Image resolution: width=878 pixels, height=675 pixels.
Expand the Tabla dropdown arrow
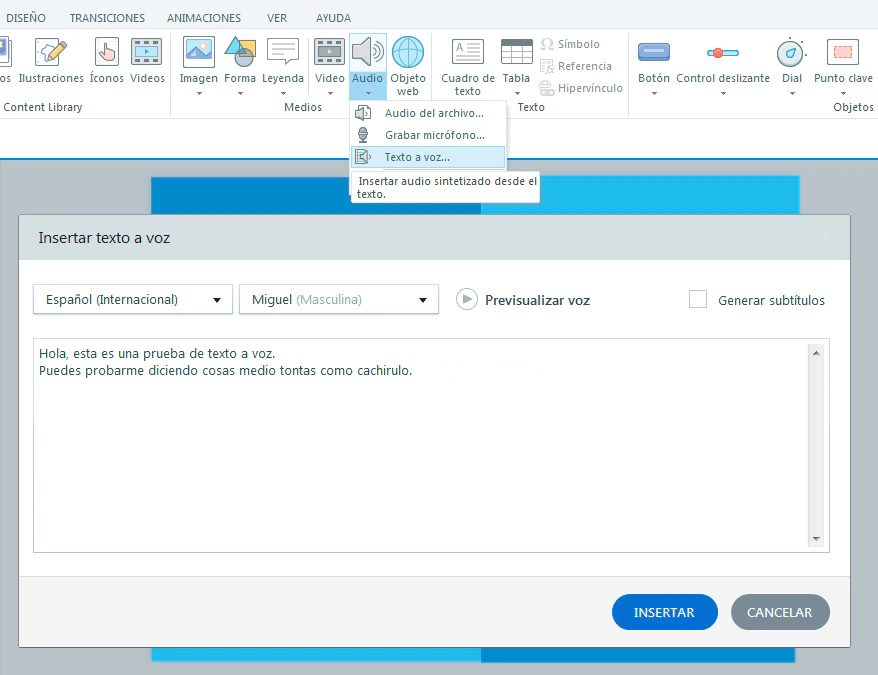[x=517, y=94]
